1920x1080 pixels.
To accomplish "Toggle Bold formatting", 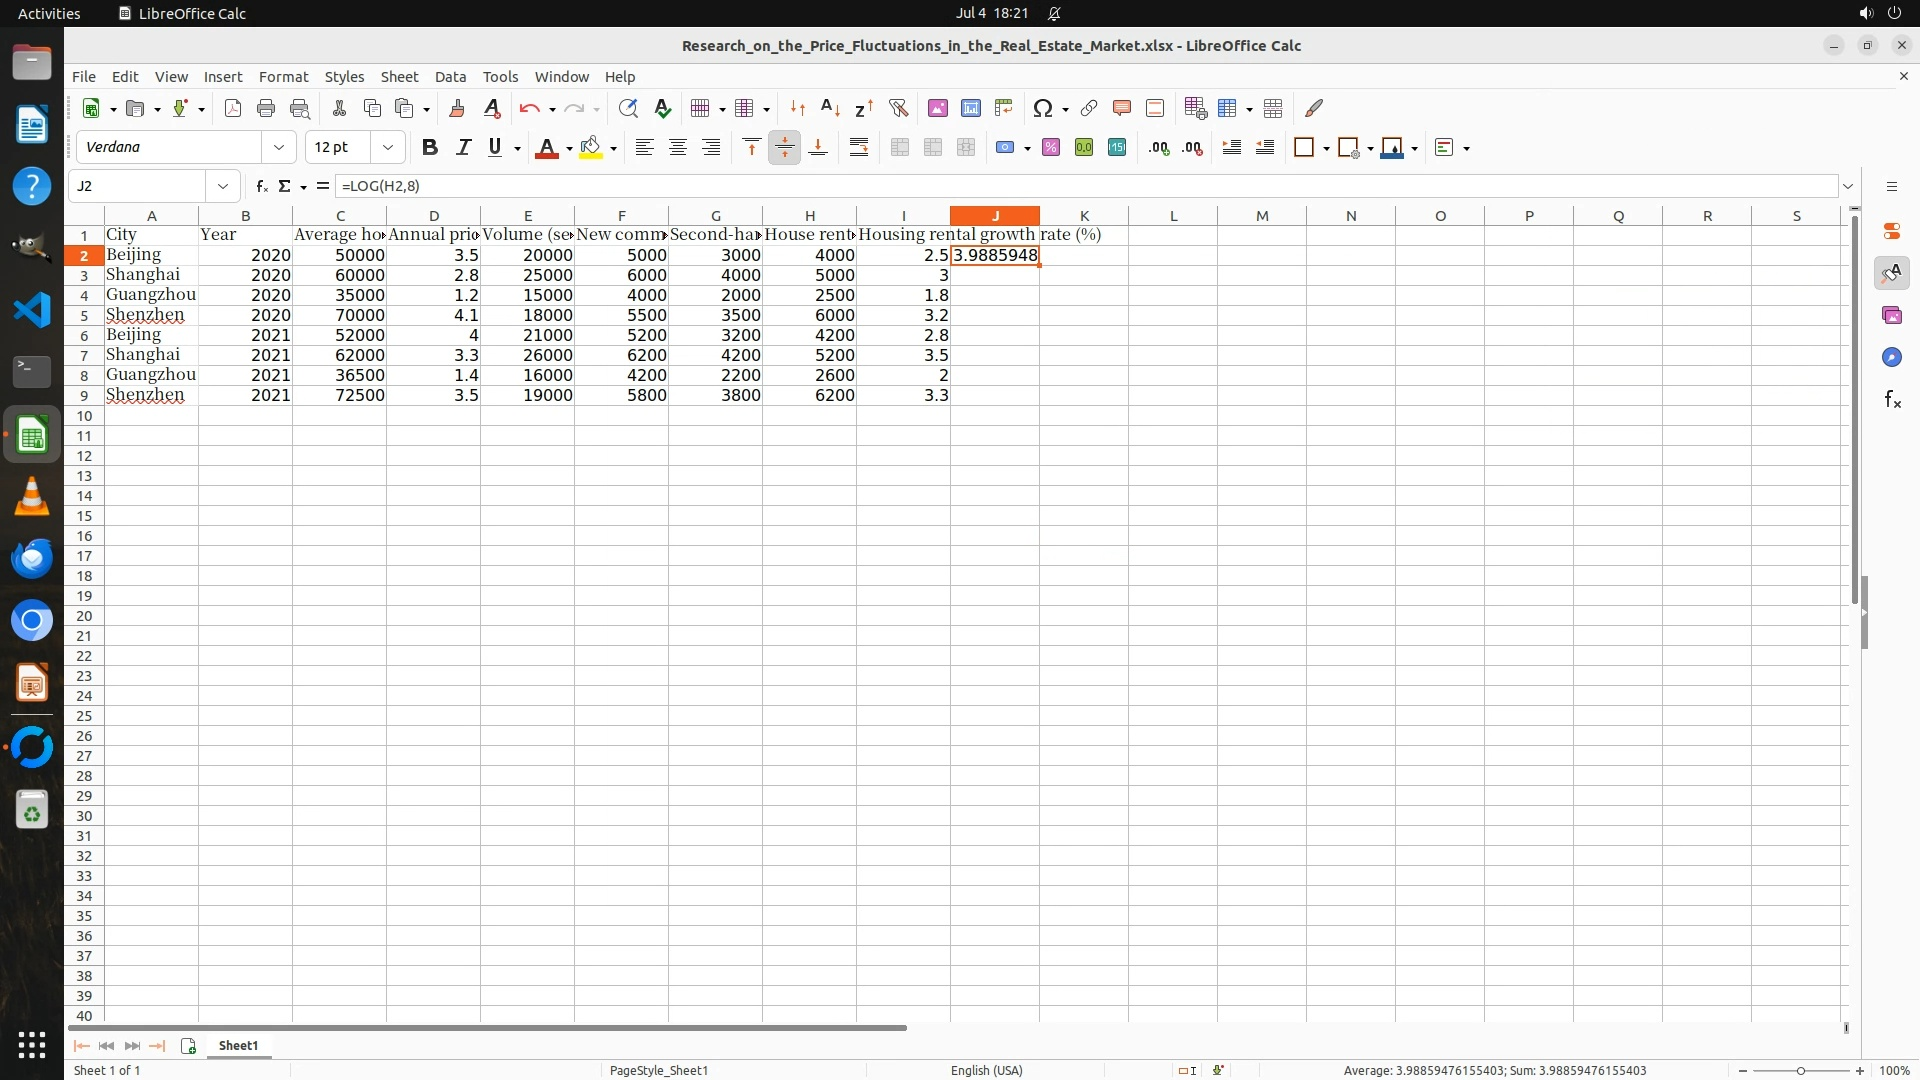I will (430, 147).
